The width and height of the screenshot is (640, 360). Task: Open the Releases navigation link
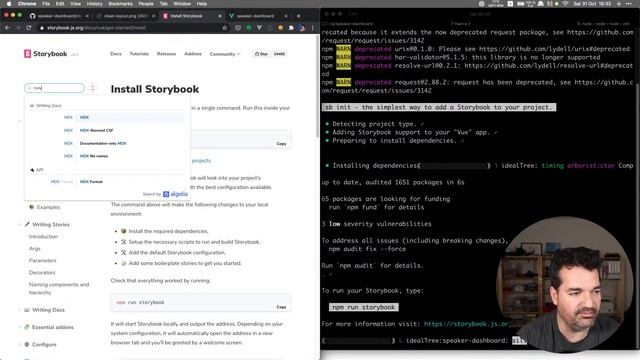click(167, 54)
